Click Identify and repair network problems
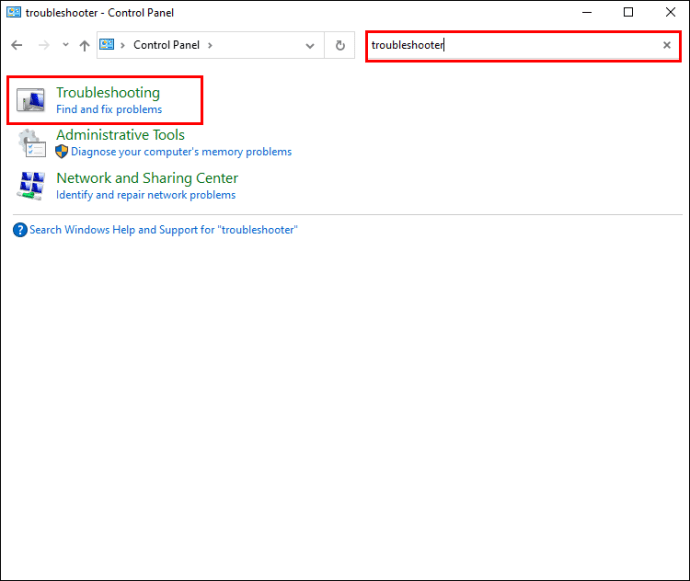690x581 pixels. click(x=146, y=195)
